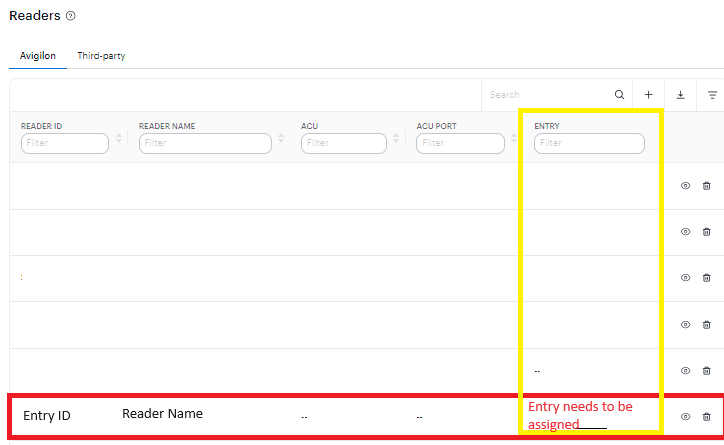
Task: Delete the second reader row with trash icon
Action: (x=706, y=232)
